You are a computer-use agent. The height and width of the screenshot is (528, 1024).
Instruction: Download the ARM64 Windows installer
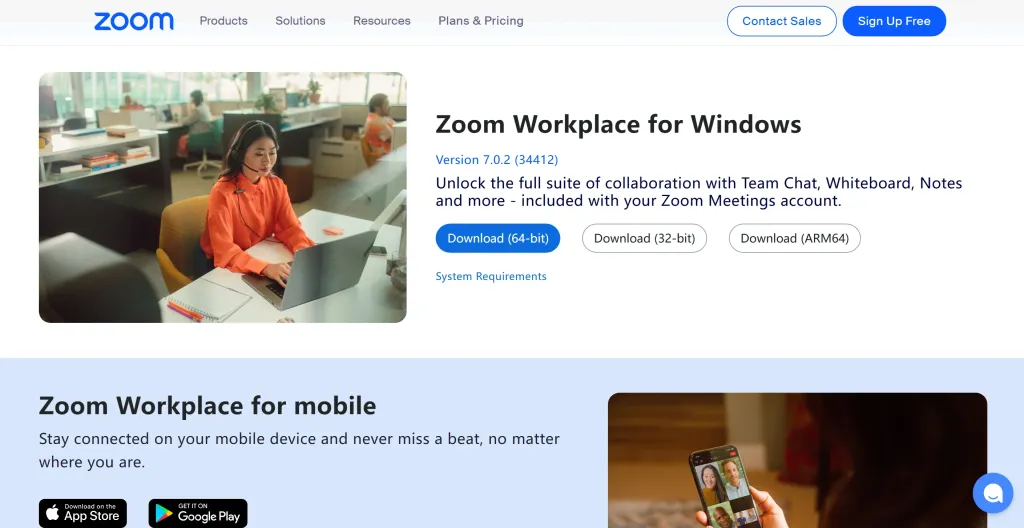point(795,239)
